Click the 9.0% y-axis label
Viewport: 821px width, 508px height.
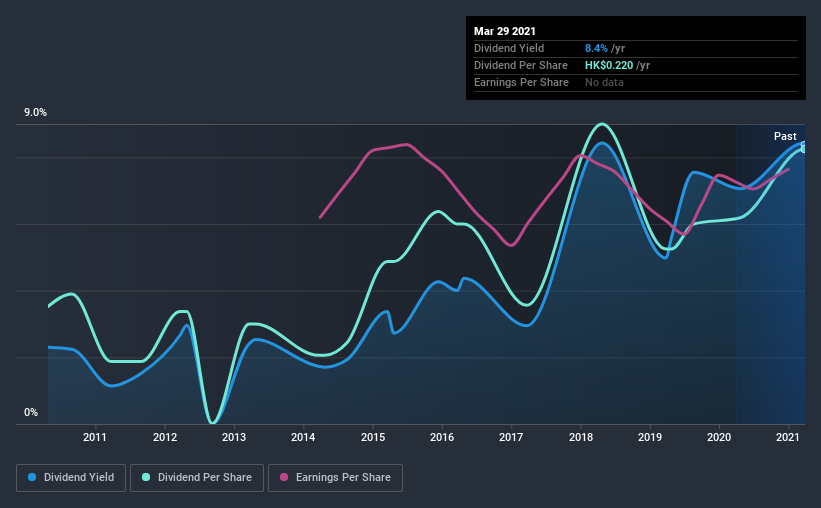pyautogui.click(x=35, y=113)
